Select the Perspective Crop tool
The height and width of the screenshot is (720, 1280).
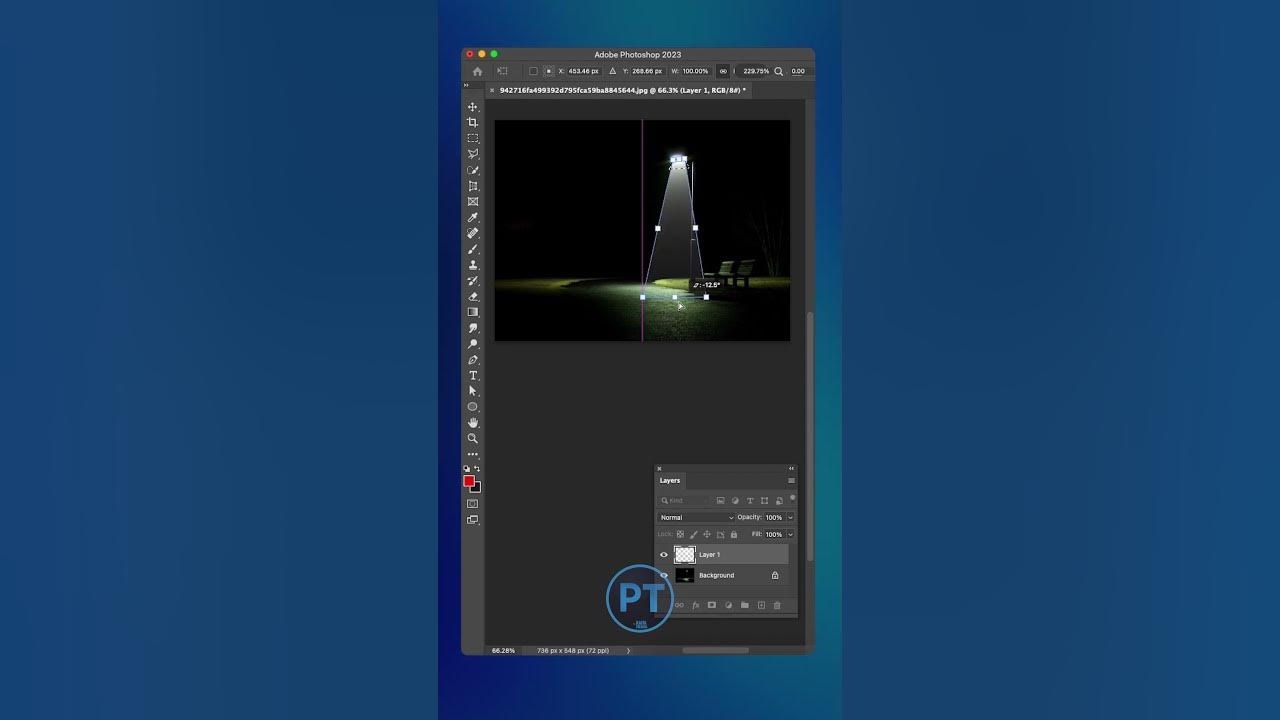473,186
